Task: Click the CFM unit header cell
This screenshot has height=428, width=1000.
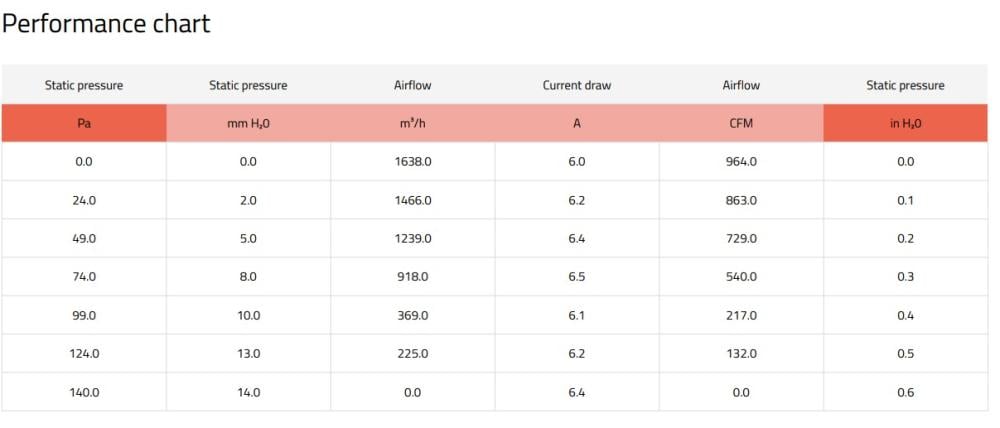Action: pyautogui.click(x=741, y=124)
